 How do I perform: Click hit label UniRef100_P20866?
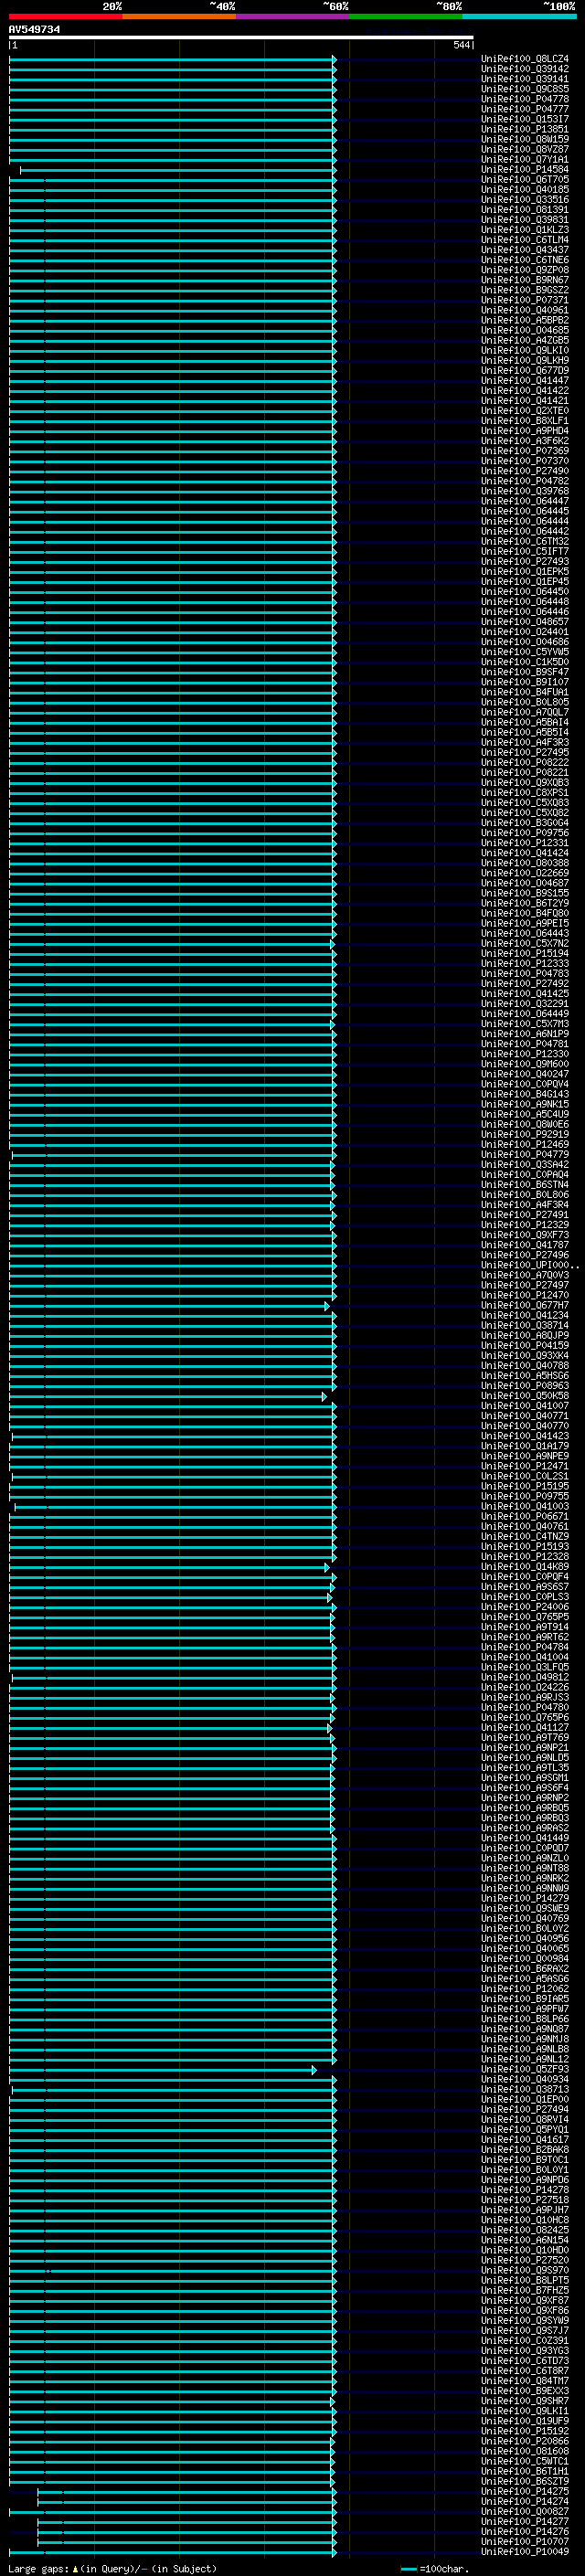pos(525,2441)
